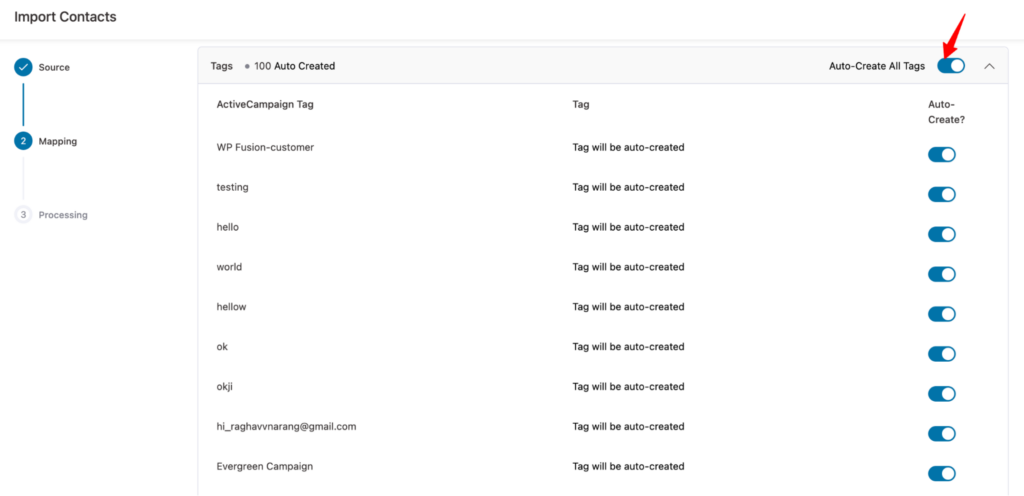Screen dimensions: 1024x496
Task: Toggle auto-create for hi_raghavvnarang@gmail.com tag
Action: (x=941, y=434)
